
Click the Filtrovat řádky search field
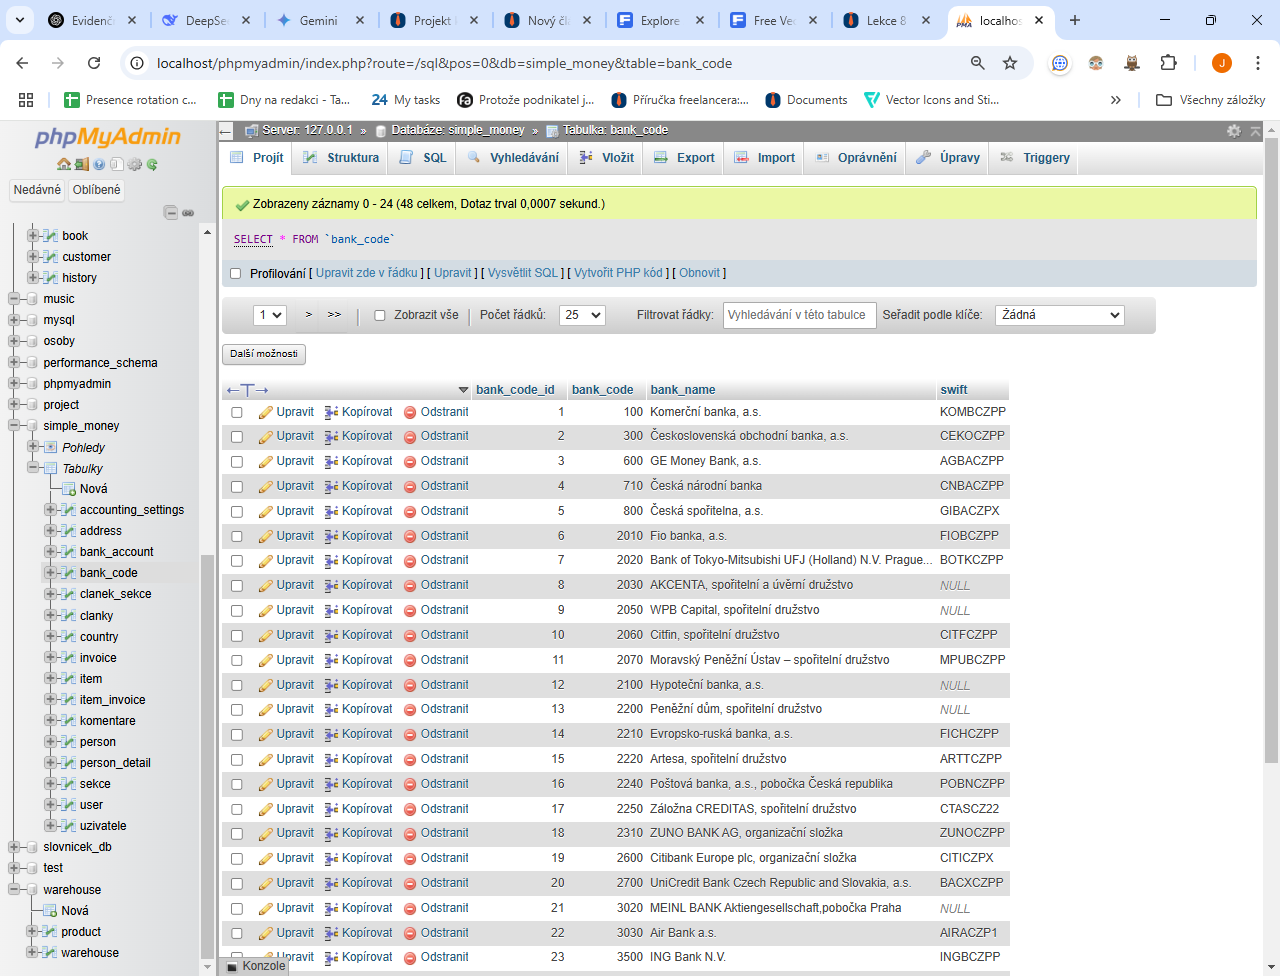click(x=799, y=315)
